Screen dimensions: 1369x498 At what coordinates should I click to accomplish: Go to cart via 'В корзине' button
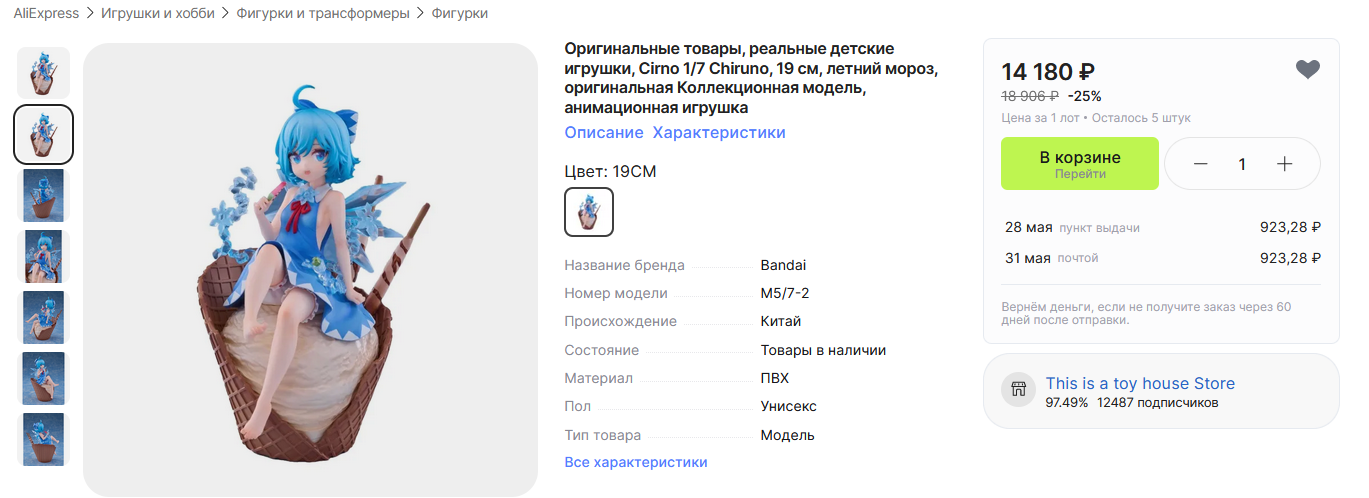[x=1080, y=164]
